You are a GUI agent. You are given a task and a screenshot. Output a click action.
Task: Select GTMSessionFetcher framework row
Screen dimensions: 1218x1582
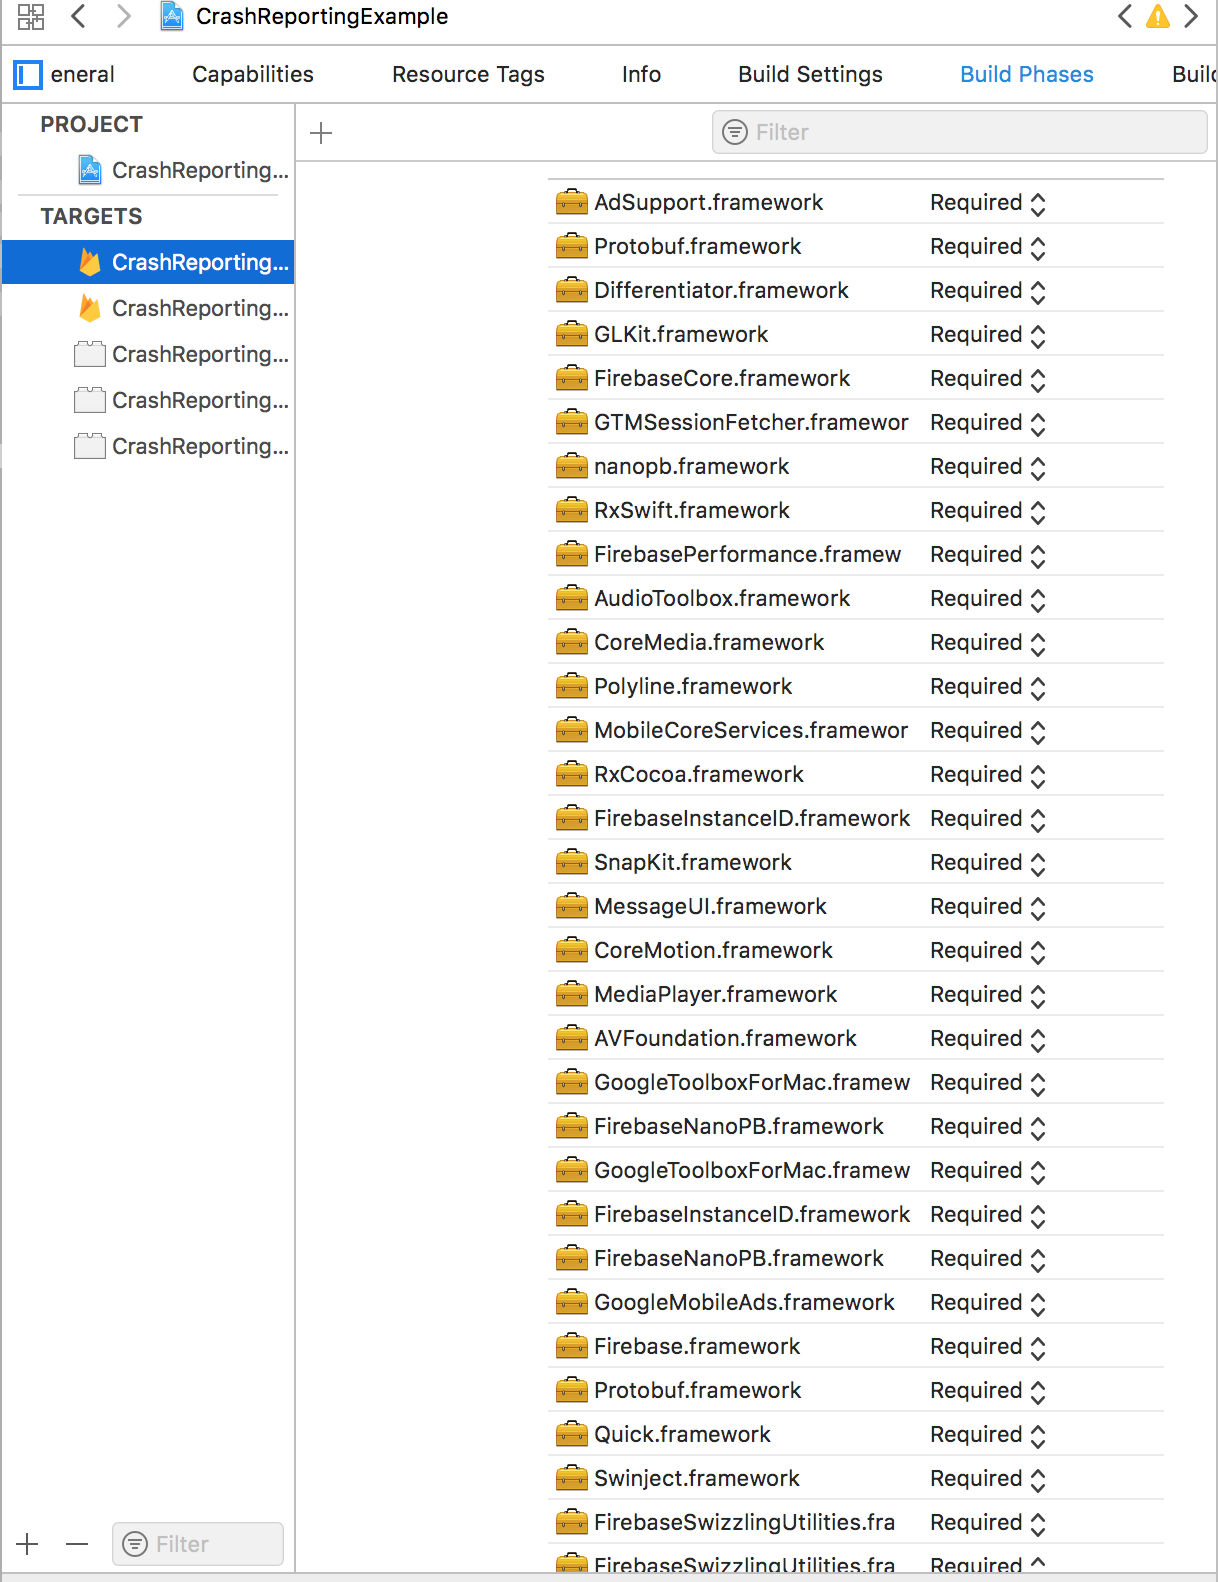856,422
